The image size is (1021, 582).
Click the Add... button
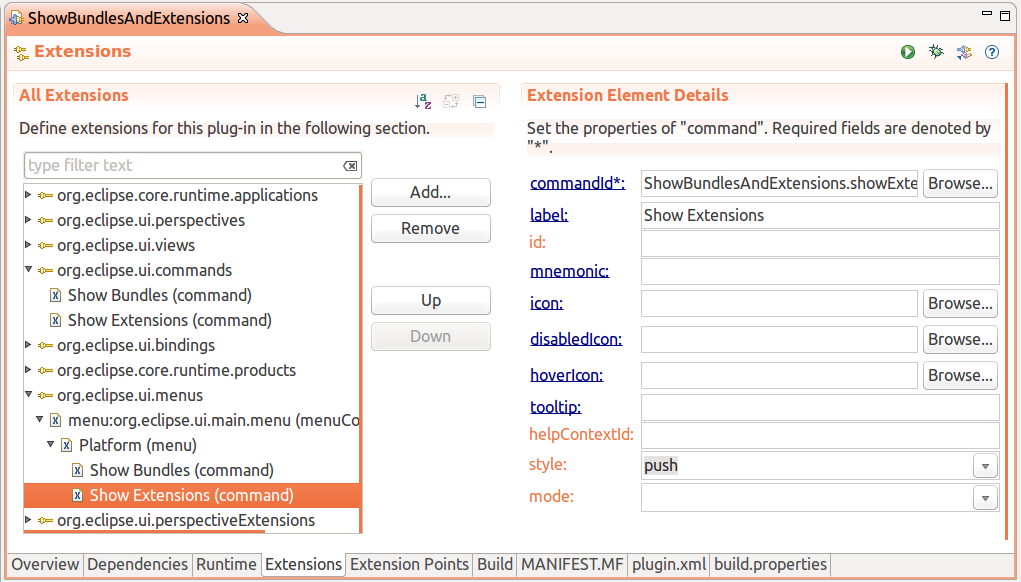coord(430,193)
